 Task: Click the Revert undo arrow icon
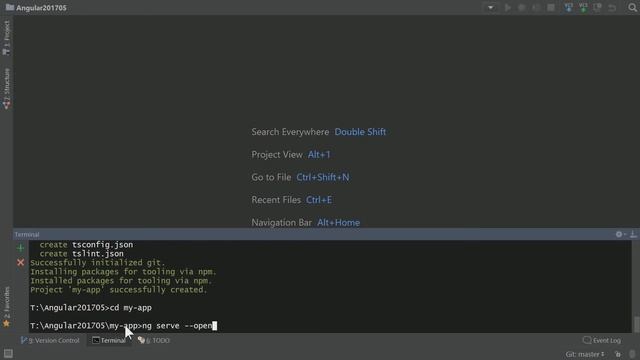pyautogui.click(x=612, y=7)
